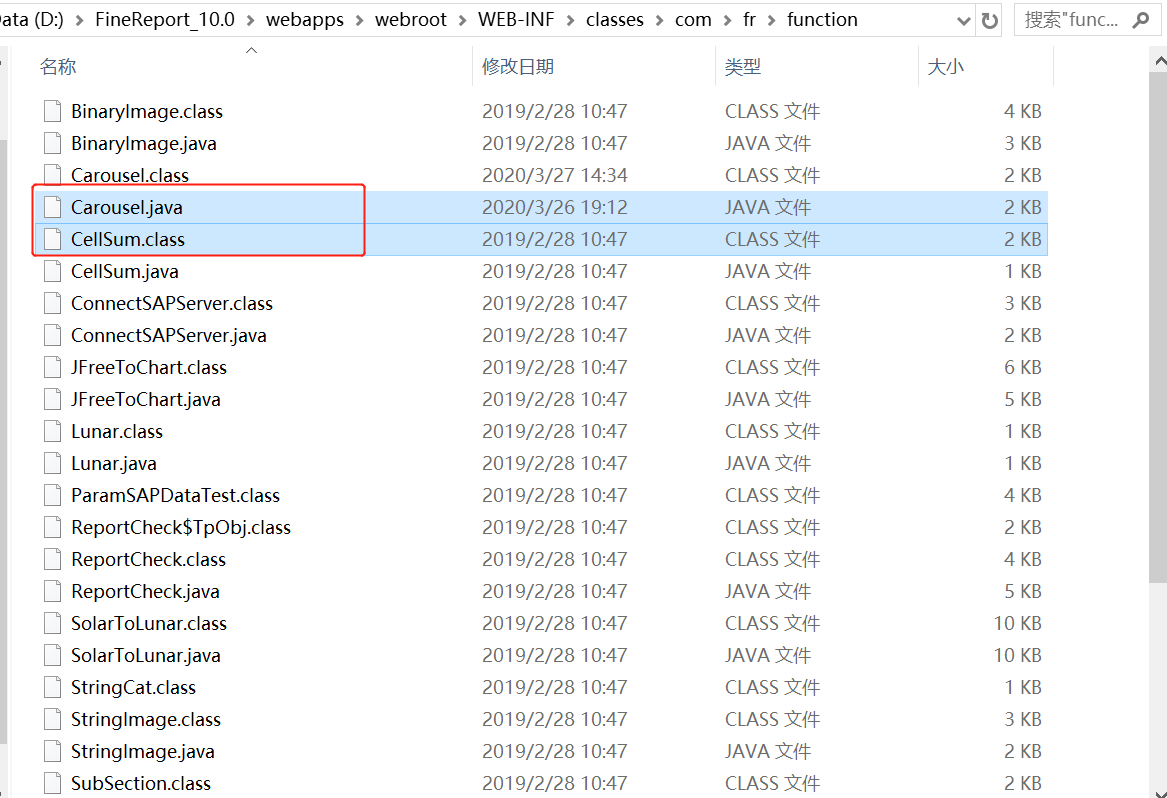
Task: Select the CellSum.java file name
Action: [125, 271]
